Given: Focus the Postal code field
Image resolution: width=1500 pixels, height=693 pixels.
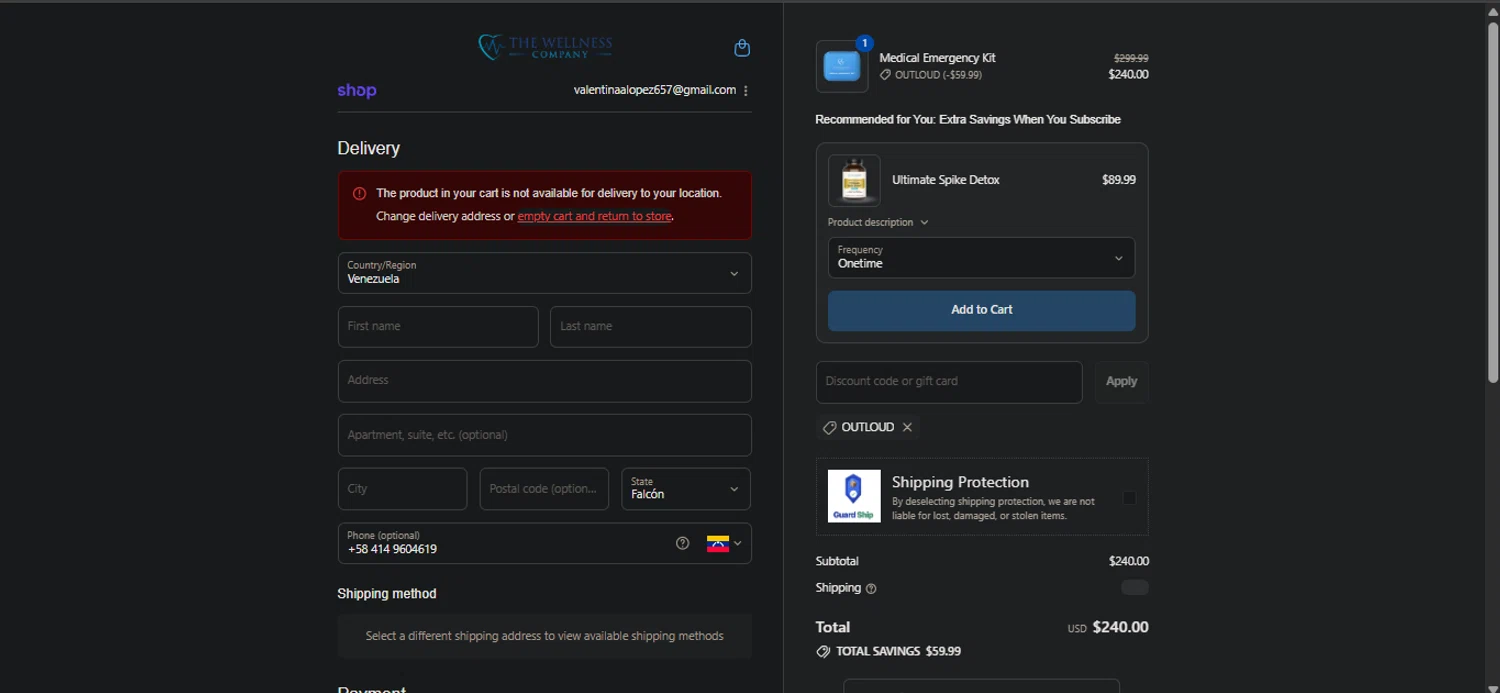Looking at the screenshot, I should pyautogui.click(x=544, y=489).
